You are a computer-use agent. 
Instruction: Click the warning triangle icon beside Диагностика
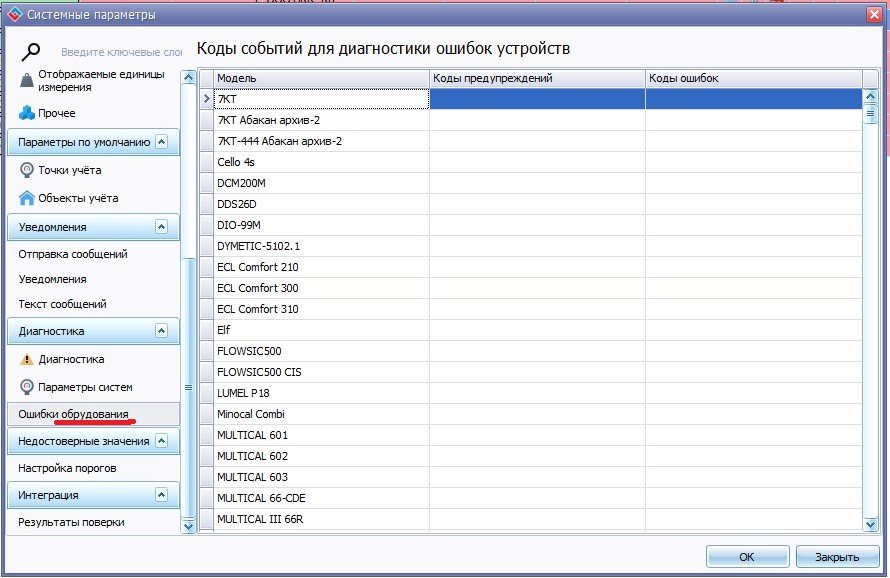click(x=26, y=359)
